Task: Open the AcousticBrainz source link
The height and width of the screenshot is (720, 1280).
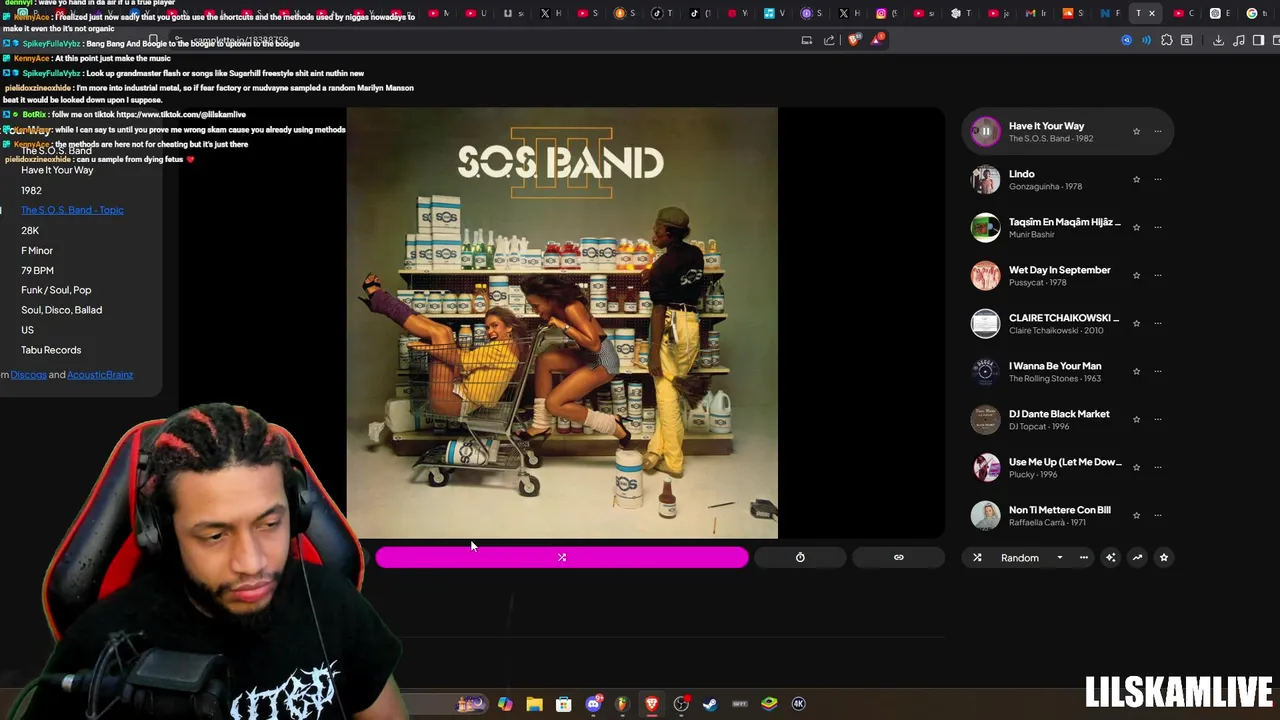Action: click(x=100, y=375)
